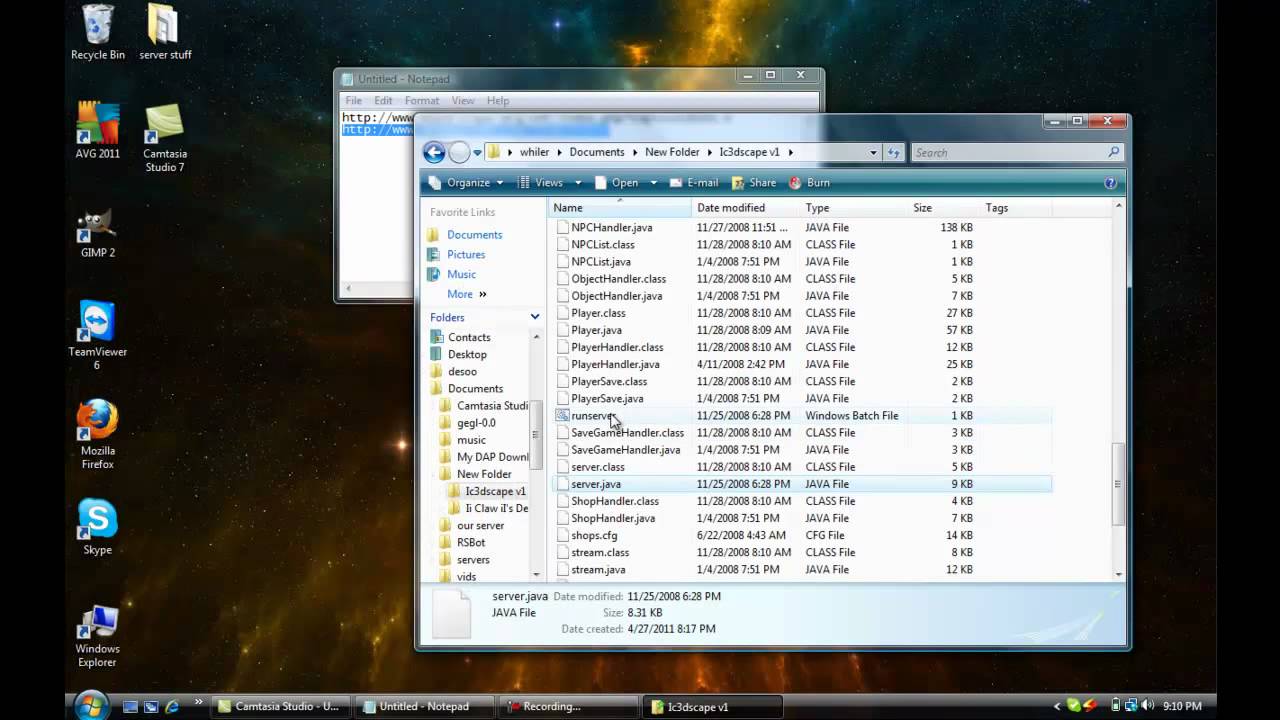Click the Back navigation arrow in Explorer
Screen dimensions: 1280x720
pos(434,152)
